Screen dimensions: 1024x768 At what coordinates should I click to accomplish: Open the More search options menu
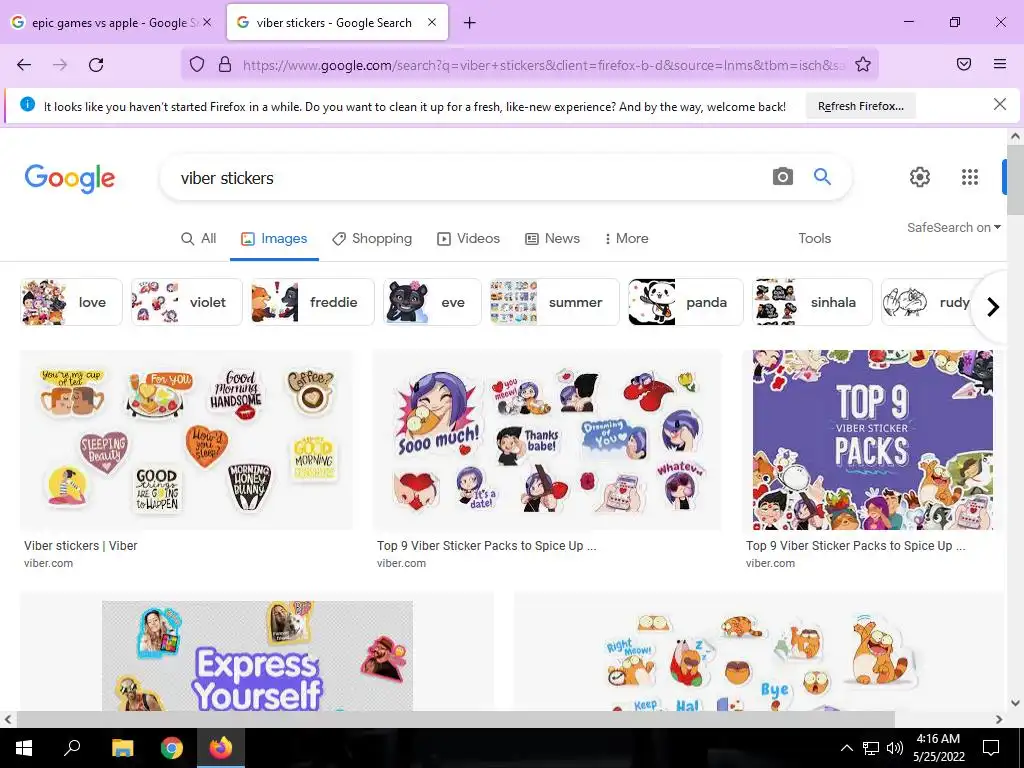[626, 238]
